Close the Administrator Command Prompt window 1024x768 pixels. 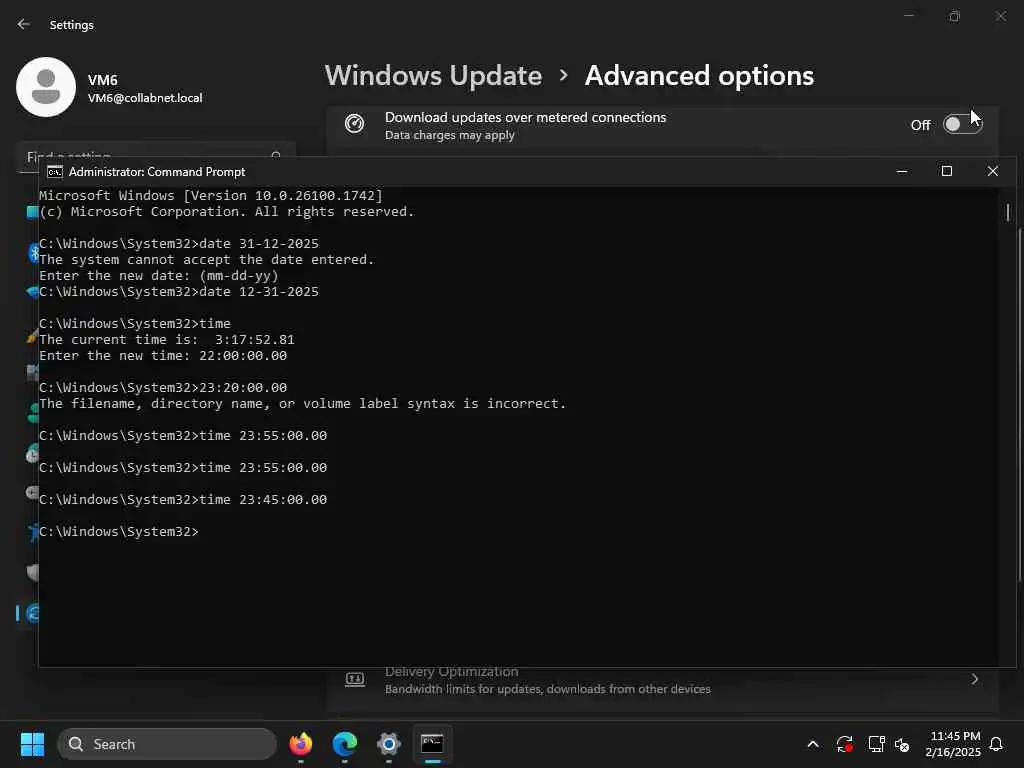pos(993,171)
